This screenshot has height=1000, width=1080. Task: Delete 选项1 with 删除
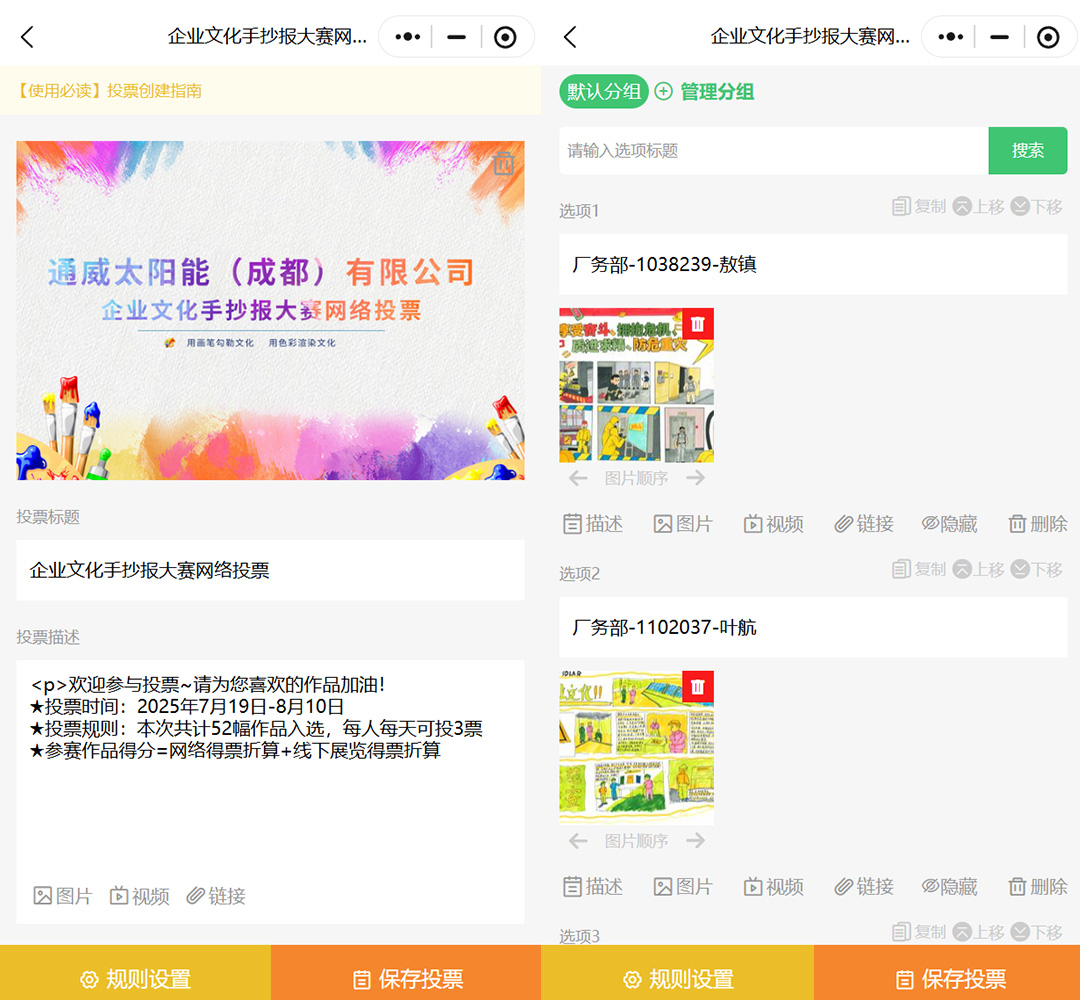(1038, 524)
